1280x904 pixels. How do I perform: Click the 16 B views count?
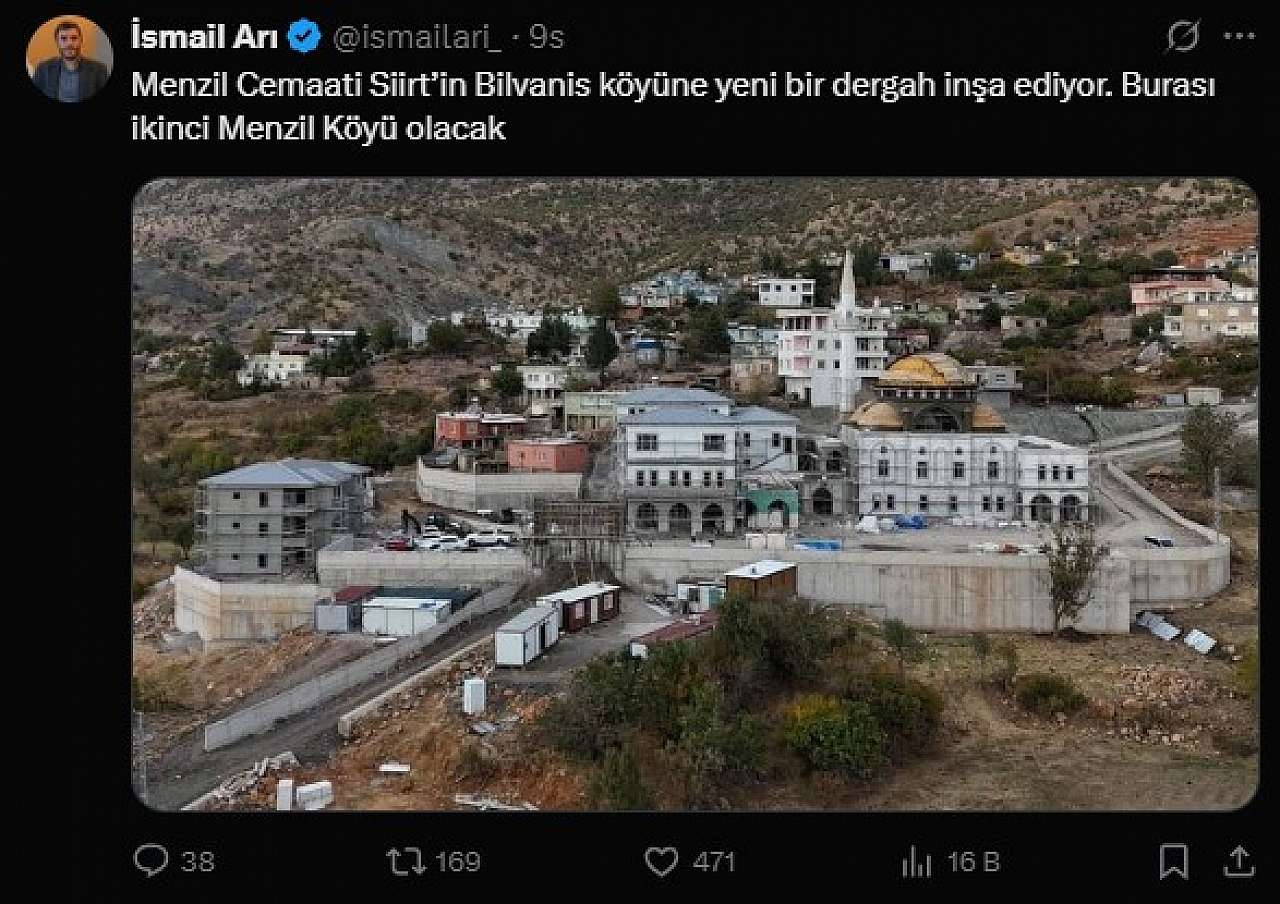pos(974,862)
